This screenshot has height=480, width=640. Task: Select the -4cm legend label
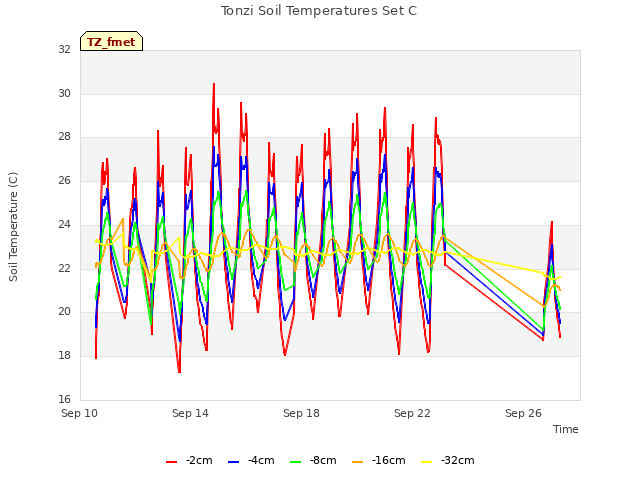261,460
